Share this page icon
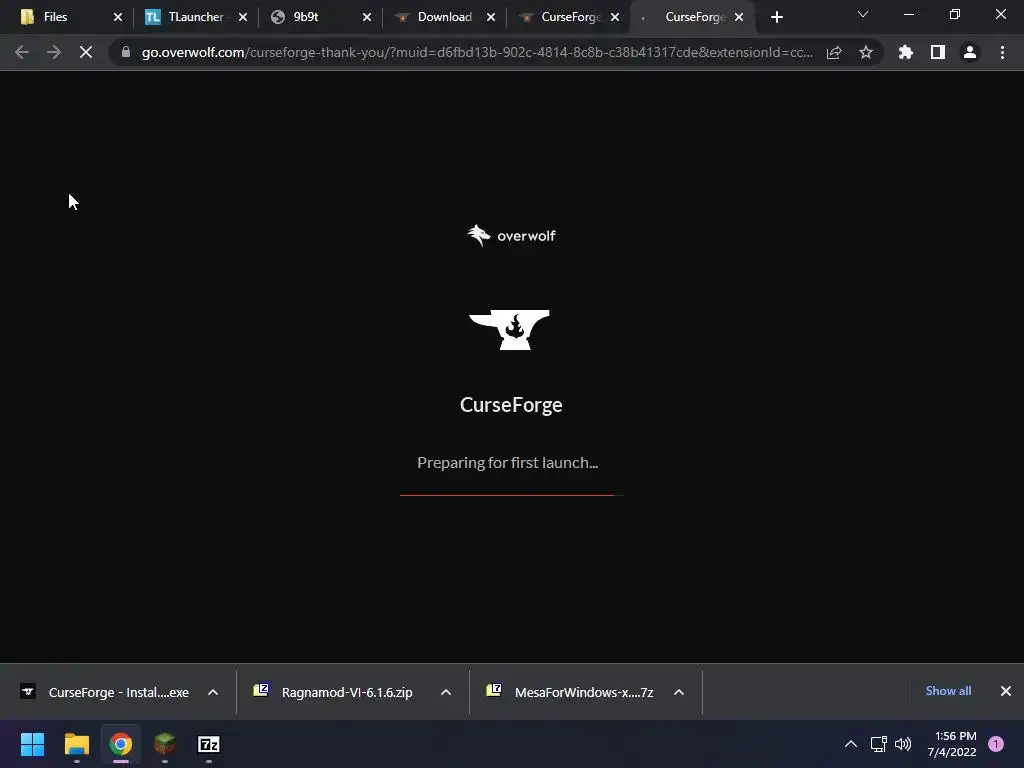 pyautogui.click(x=834, y=52)
